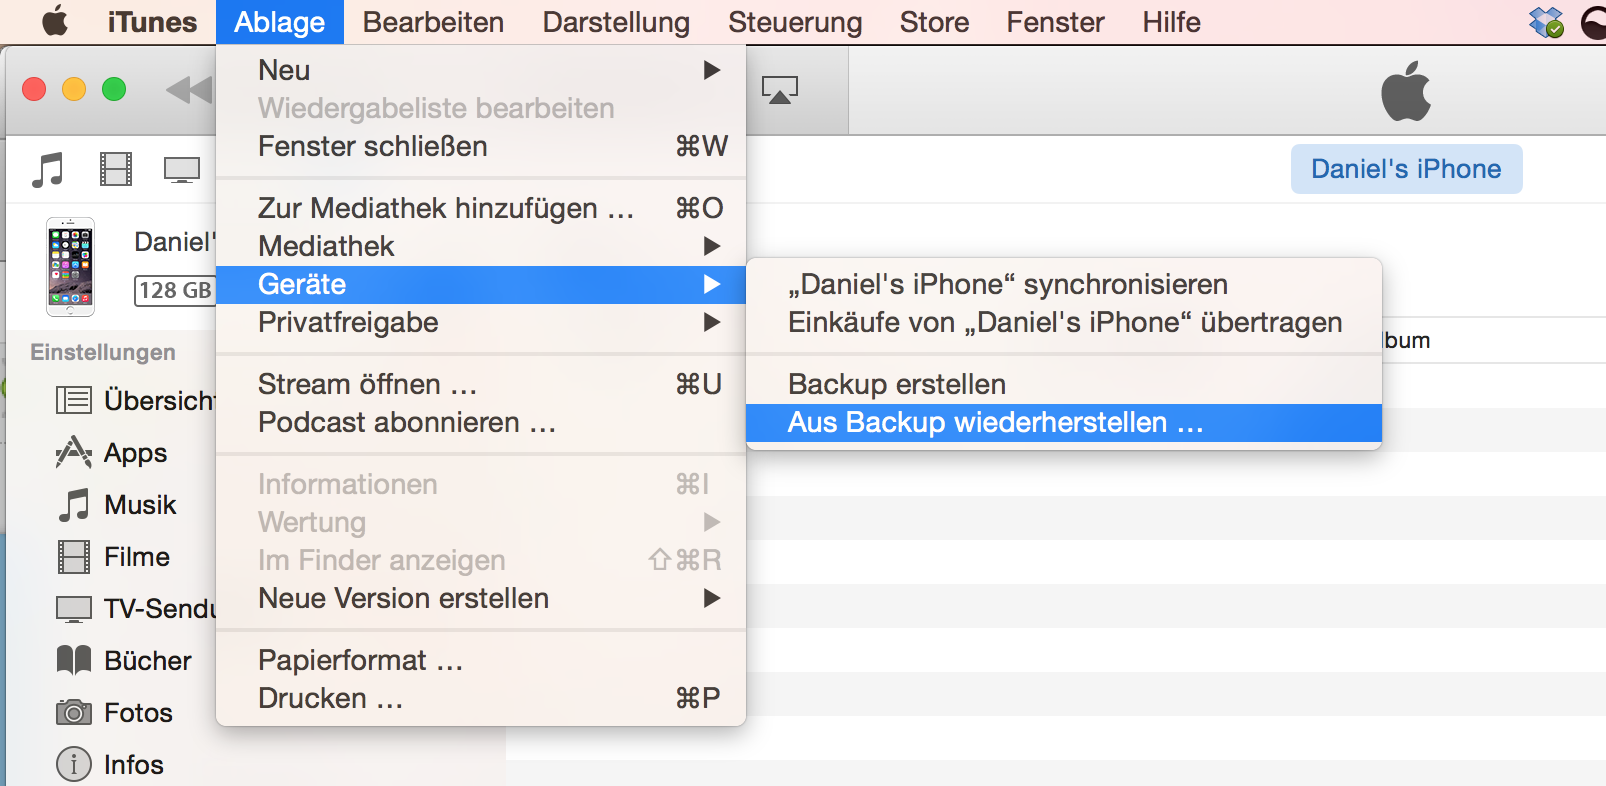Click the AirPlay icon in toolbar
The width and height of the screenshot is (1606, 786).
click(779, 90)
